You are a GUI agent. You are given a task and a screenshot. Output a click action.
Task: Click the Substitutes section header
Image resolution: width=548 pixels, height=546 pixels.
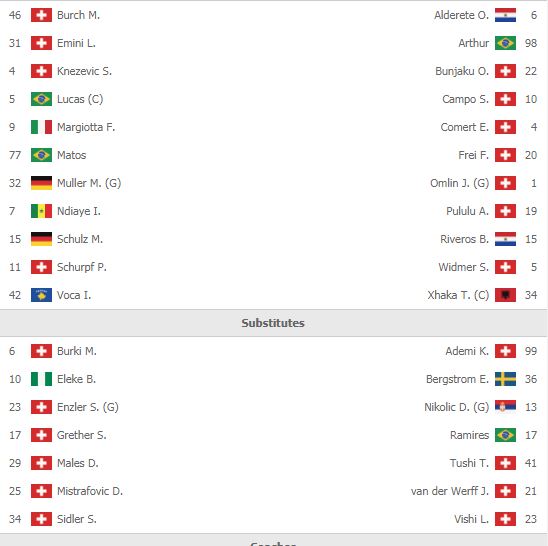[x=273, y=323]
